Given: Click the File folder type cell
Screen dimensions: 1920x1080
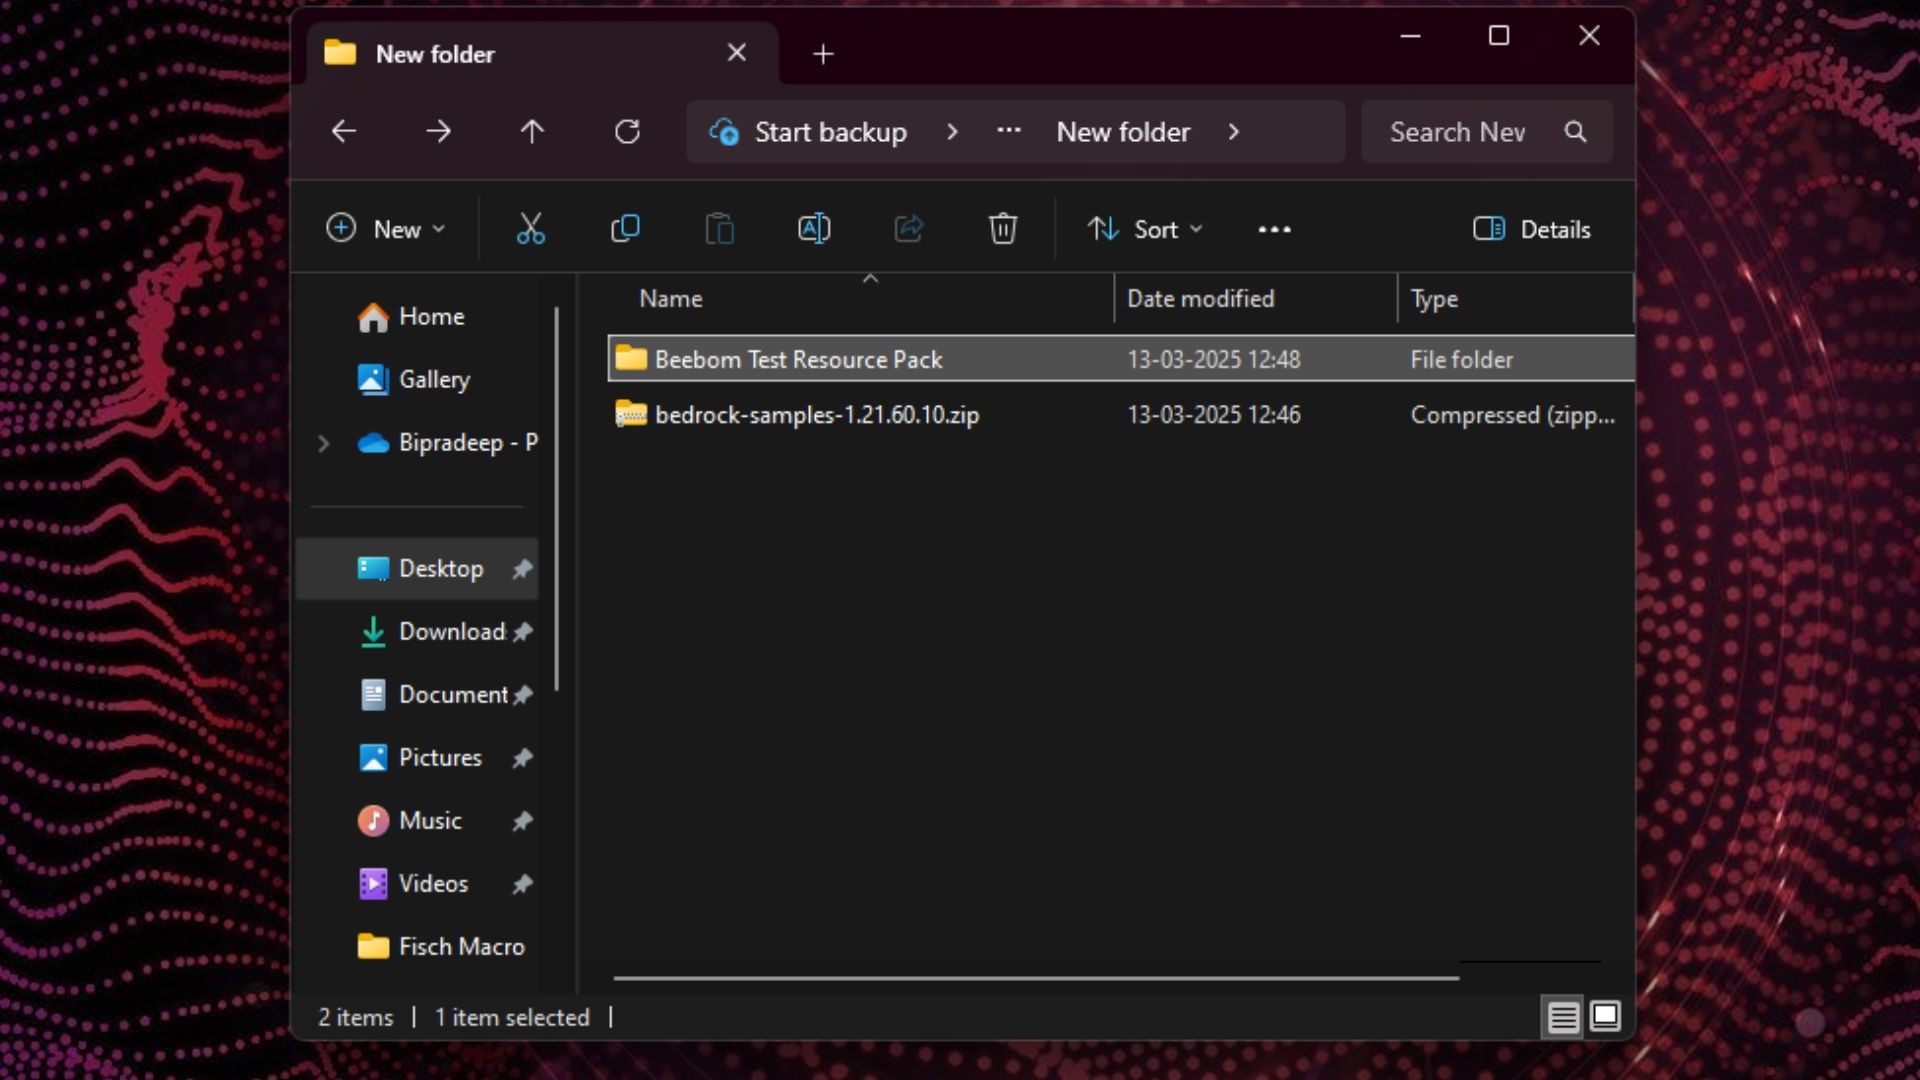Looking at the screenshot, I should pyautogui.click(x=1461, y=359).
